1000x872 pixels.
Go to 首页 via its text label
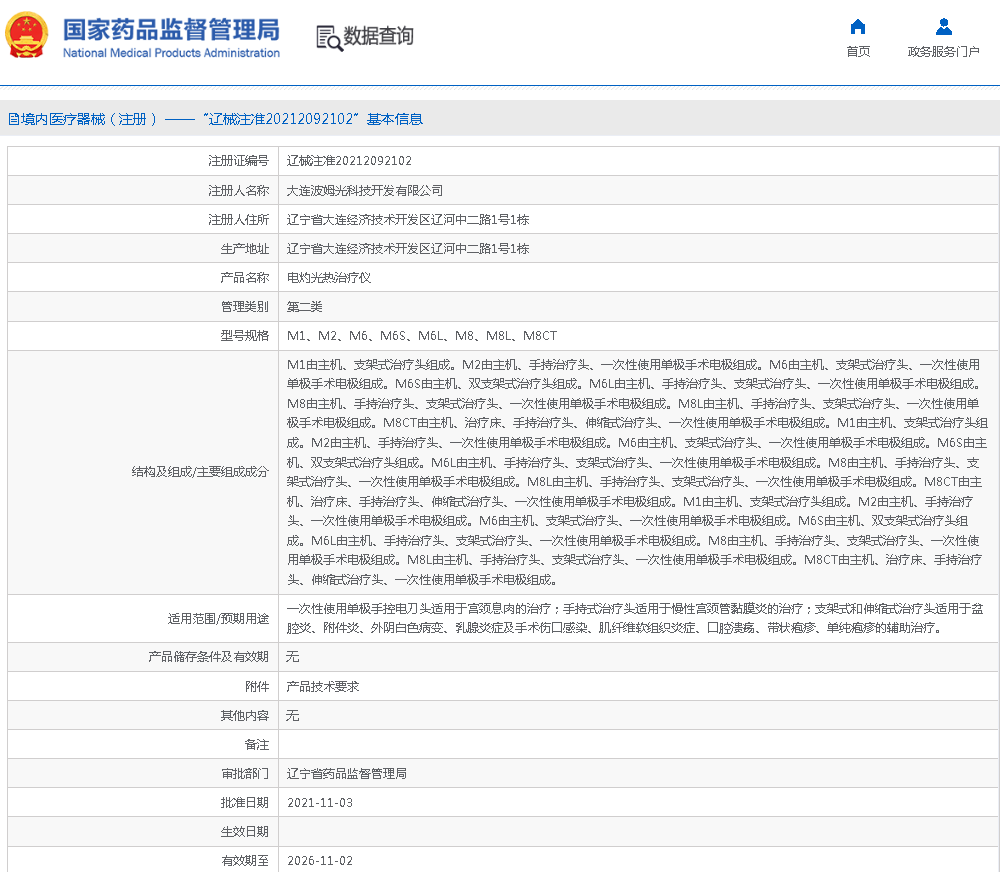(857, 52)
